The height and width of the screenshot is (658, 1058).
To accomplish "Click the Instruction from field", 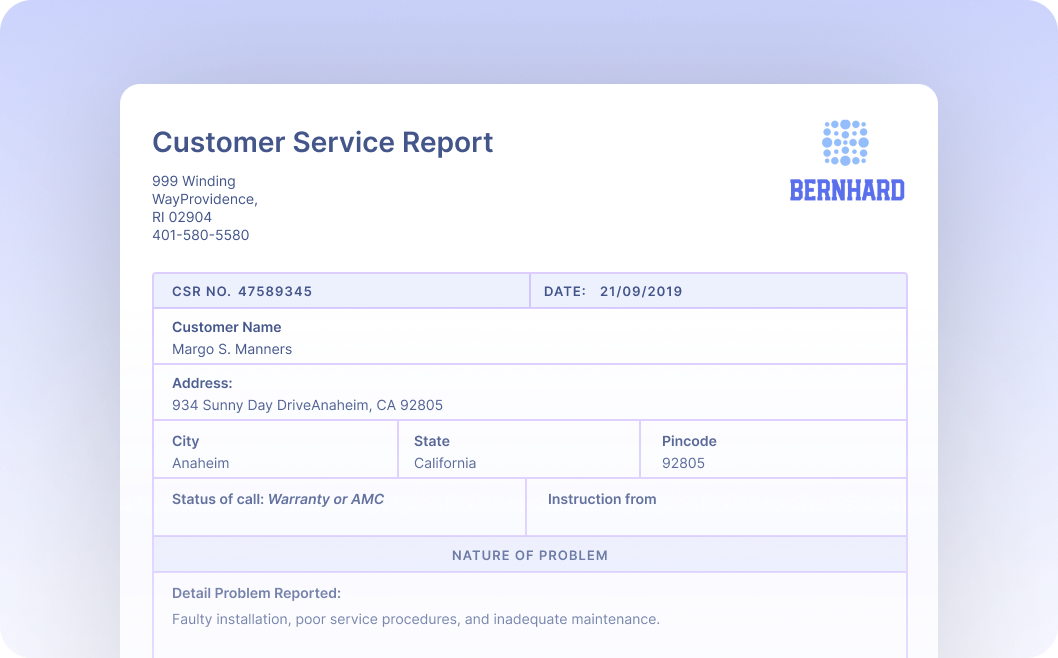I will pyautogui.click(x=602, y=499).
